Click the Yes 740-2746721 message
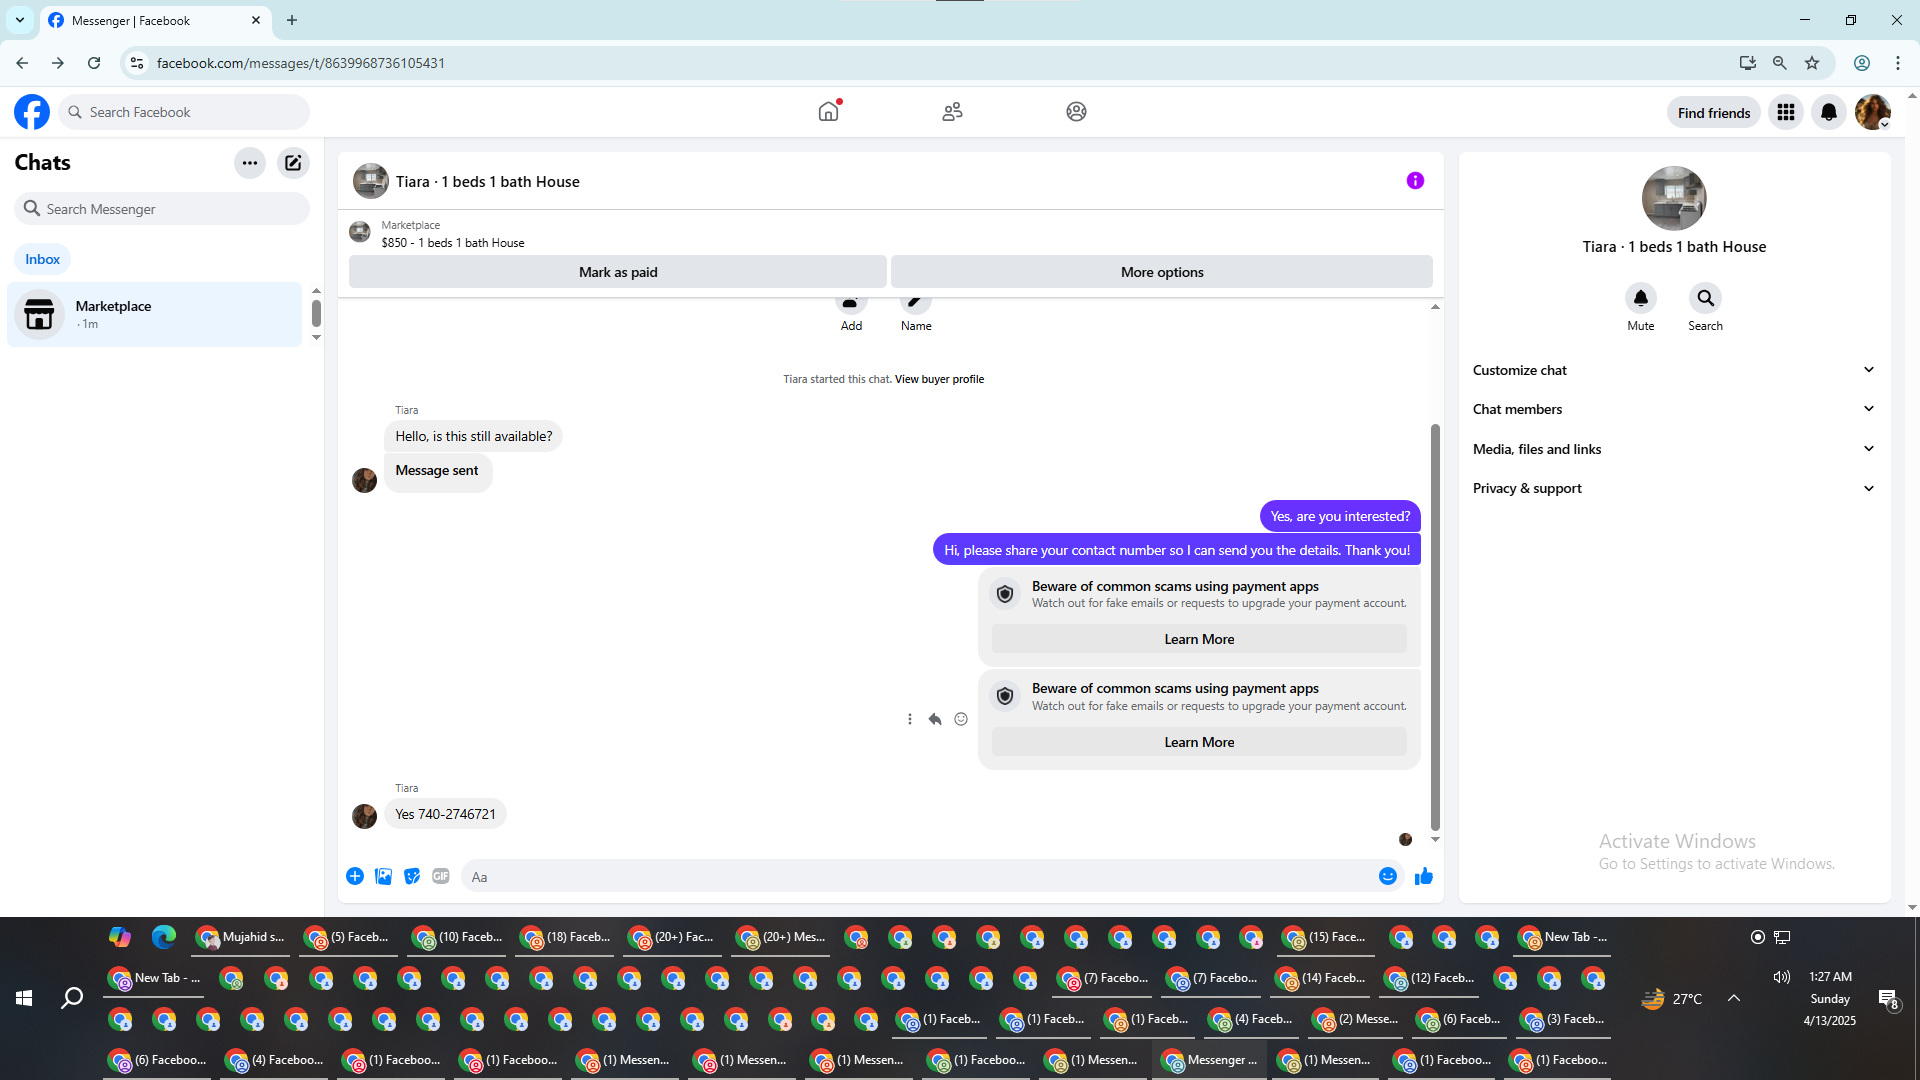This screenshot has width=1920, height=1080. click(x=445, y=814)
